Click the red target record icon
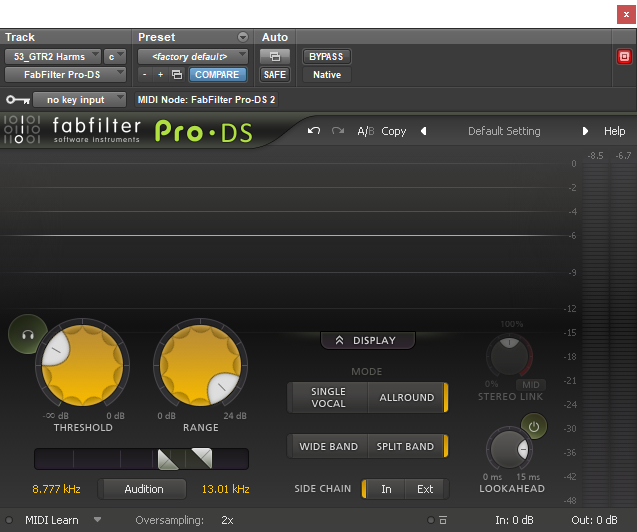Viewport: 637px width, 532px height. pyautogui.click(x=624, y=56)
